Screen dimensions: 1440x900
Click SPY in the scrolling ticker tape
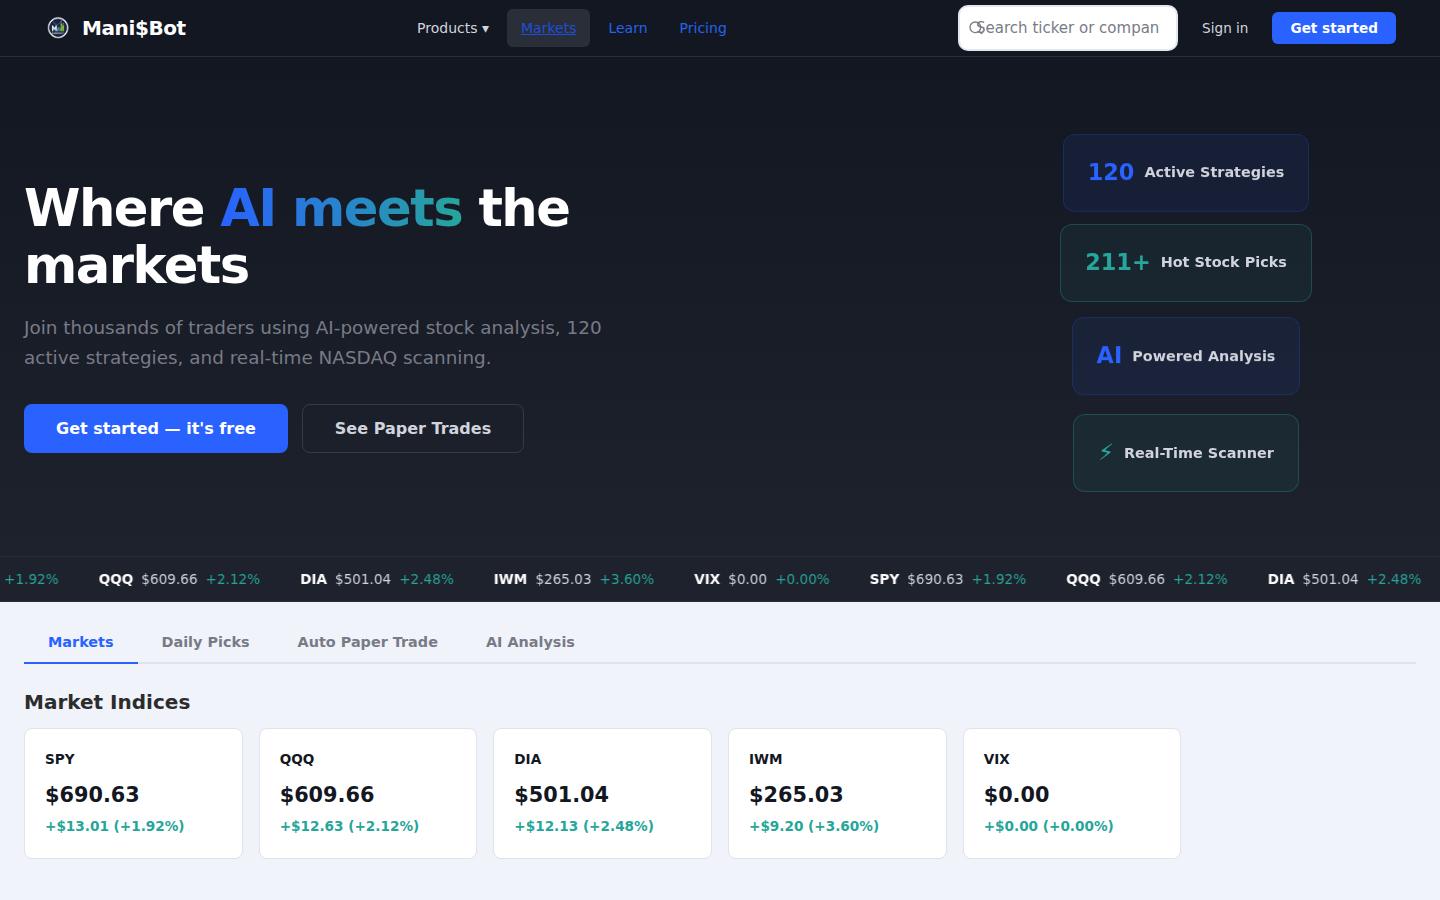click(x=884, y=579)
